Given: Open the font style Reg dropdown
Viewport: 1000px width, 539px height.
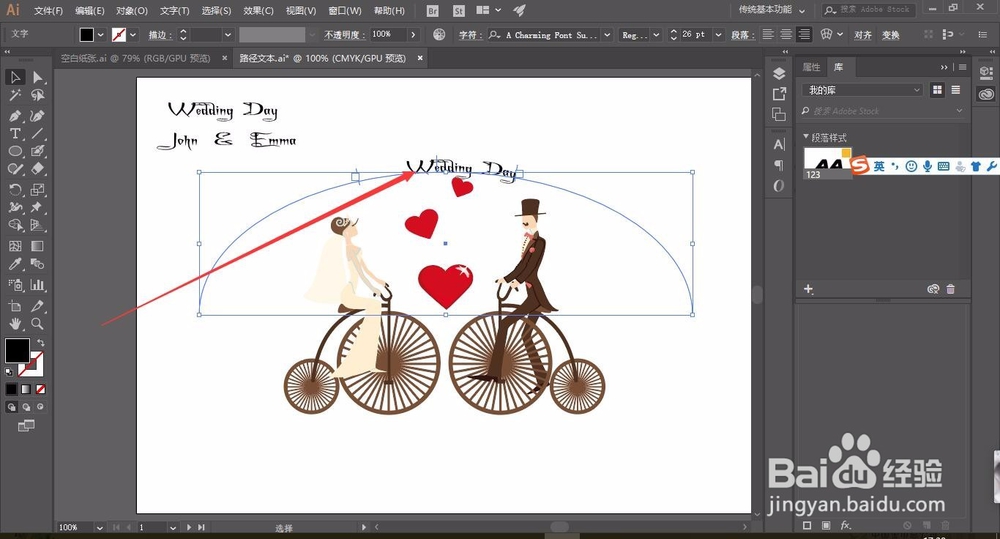Looking at the screenshot, I should click(x=656, y=35).
